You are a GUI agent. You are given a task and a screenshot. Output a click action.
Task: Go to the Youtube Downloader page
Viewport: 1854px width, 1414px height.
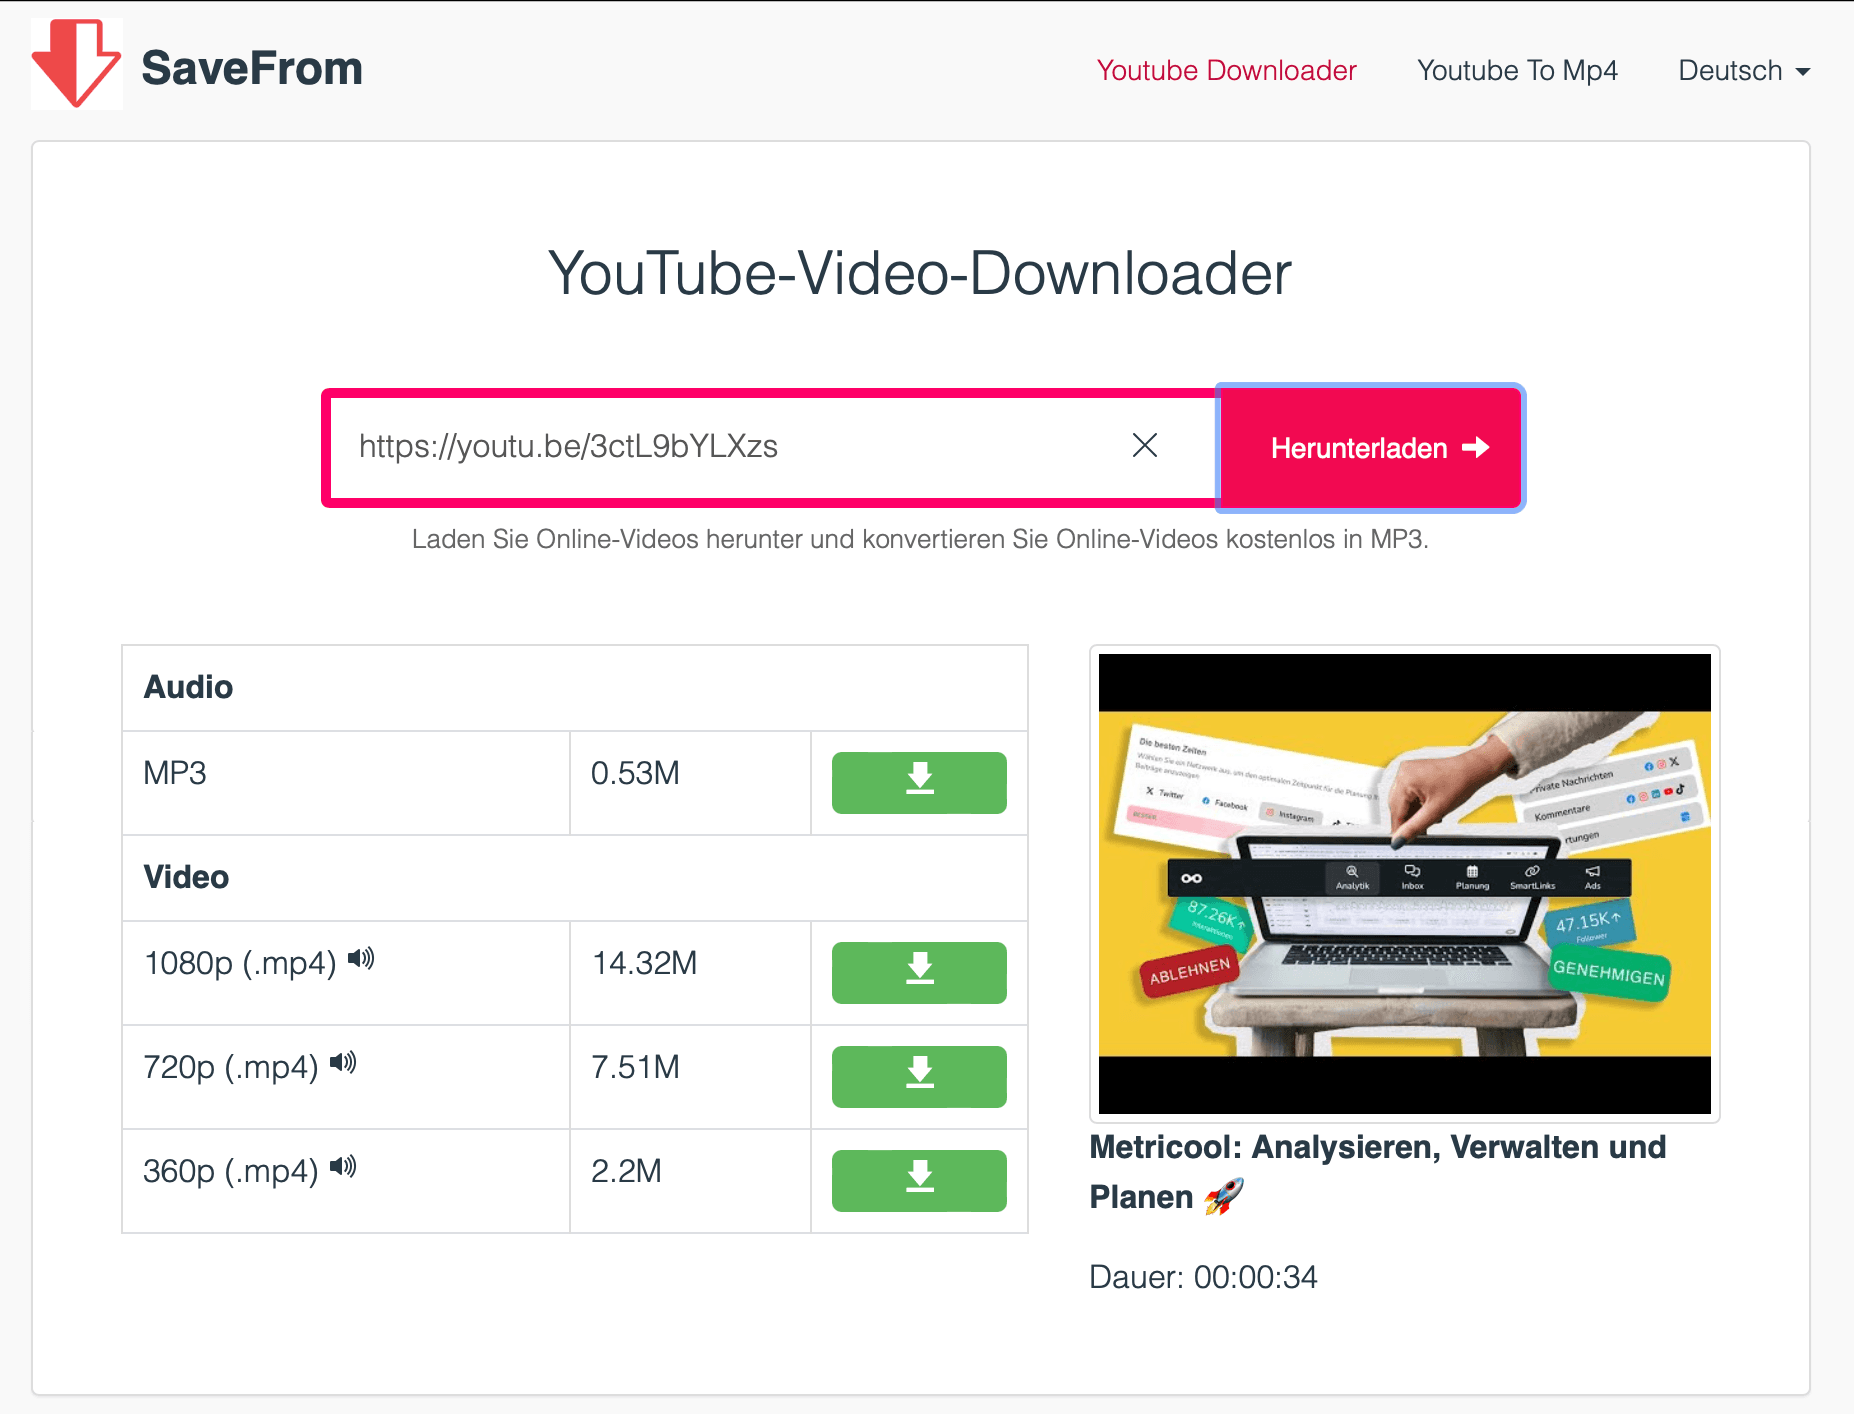point(1226,71)
